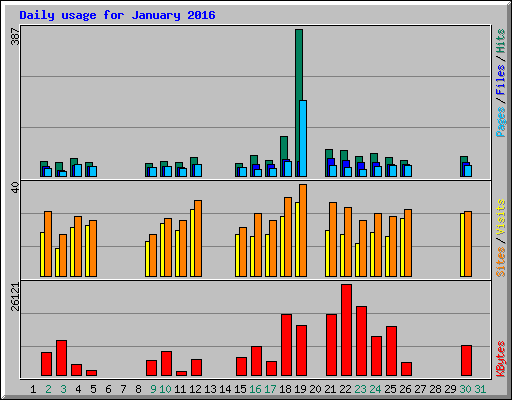The image size is (512, 400).
Task: Click day label 22 on the x-axis
Action: pos(345,389)
